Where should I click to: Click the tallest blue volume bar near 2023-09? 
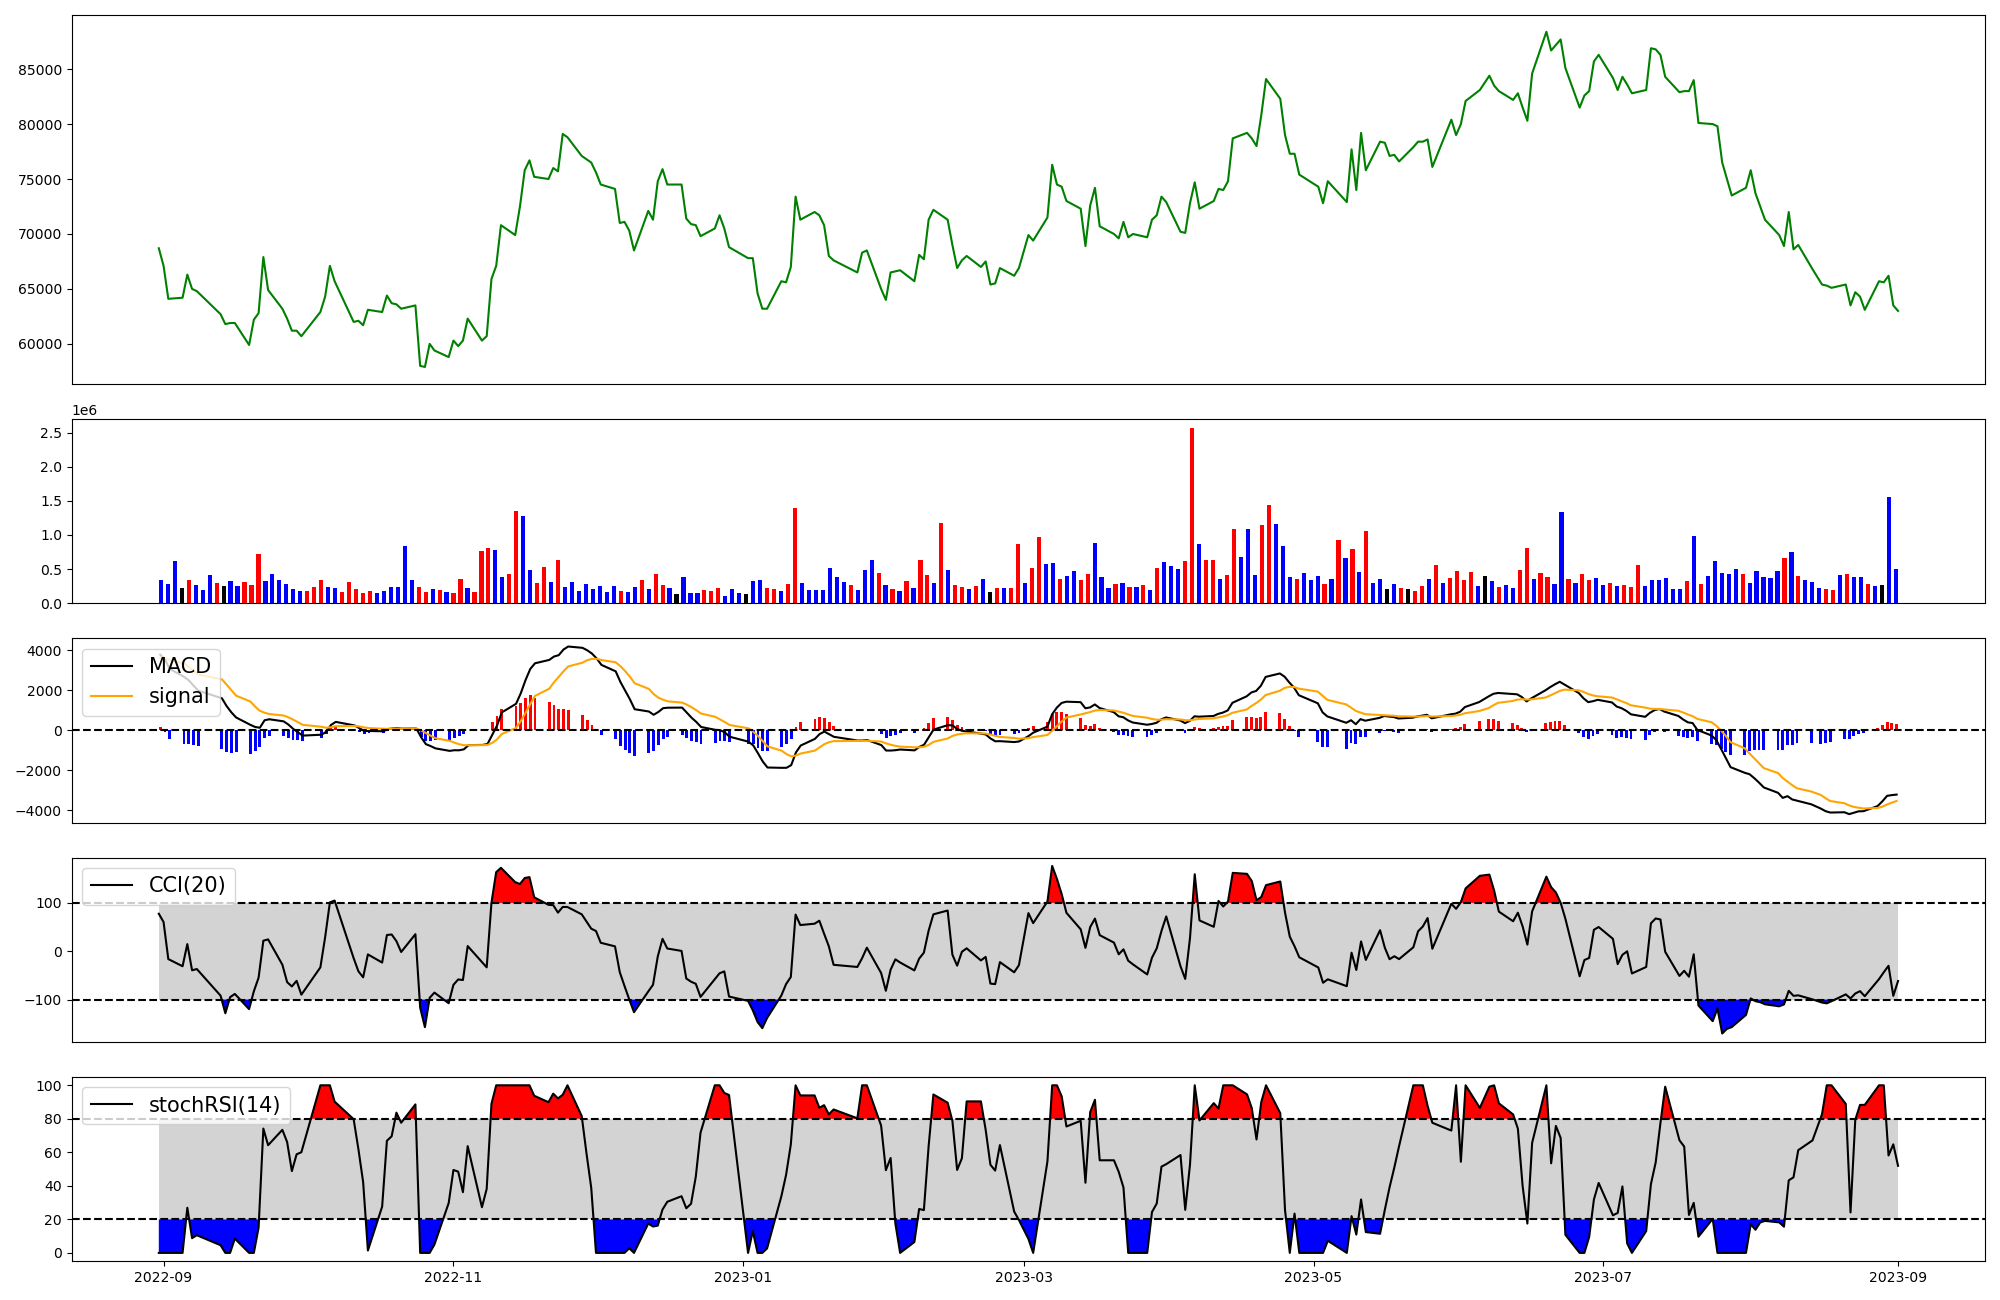(1889, 550)
